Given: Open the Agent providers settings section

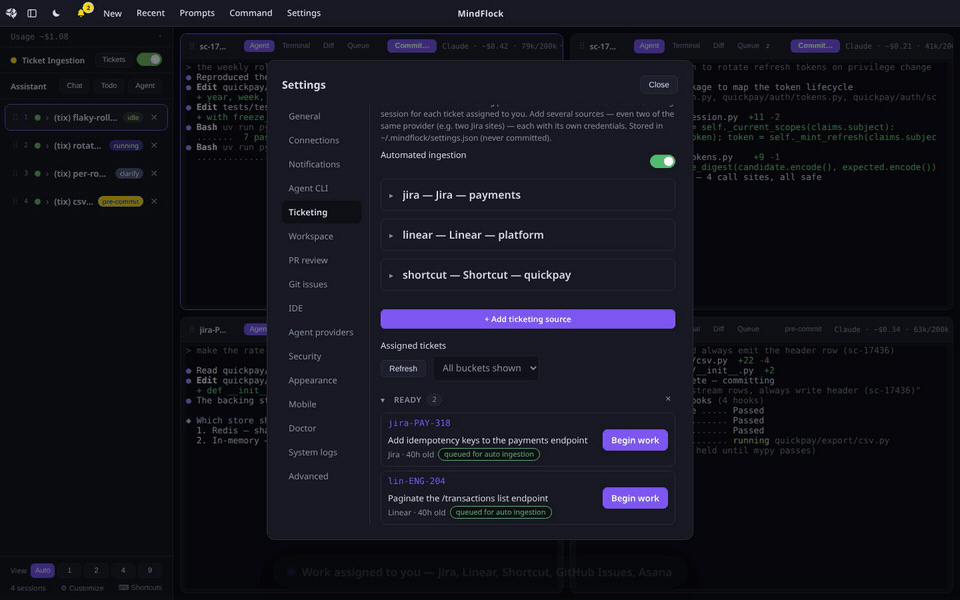Looking at the screenshot, I should 321,332.
